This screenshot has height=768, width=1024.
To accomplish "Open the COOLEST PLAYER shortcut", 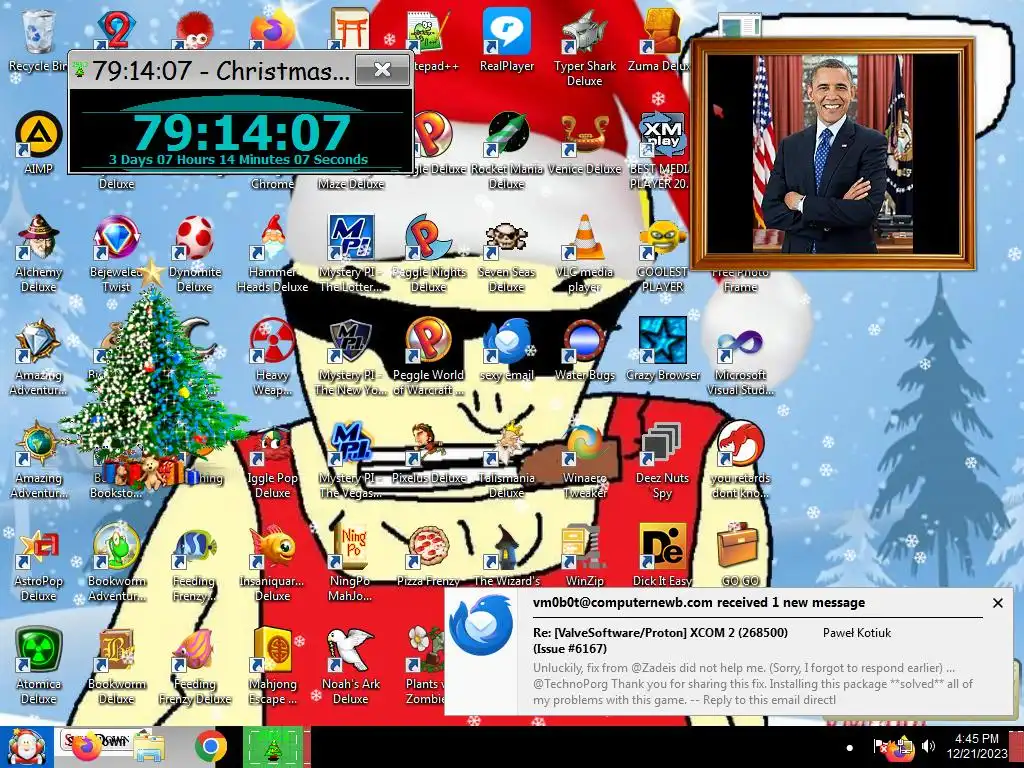I will pos(662,255).
